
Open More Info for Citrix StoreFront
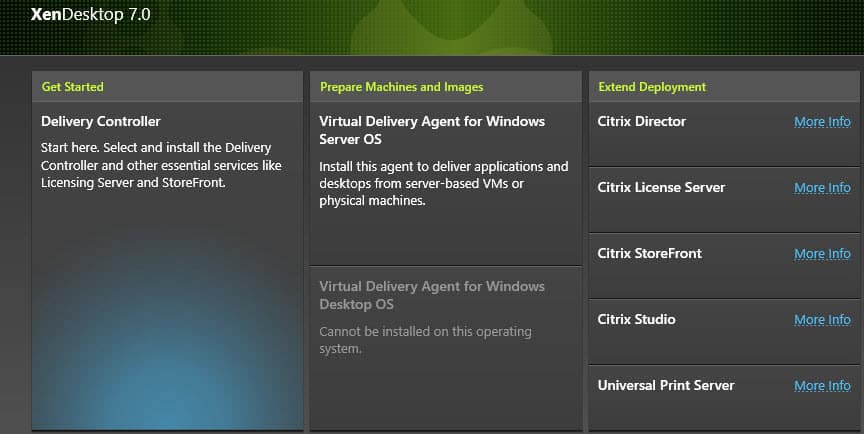coord(822,254)
